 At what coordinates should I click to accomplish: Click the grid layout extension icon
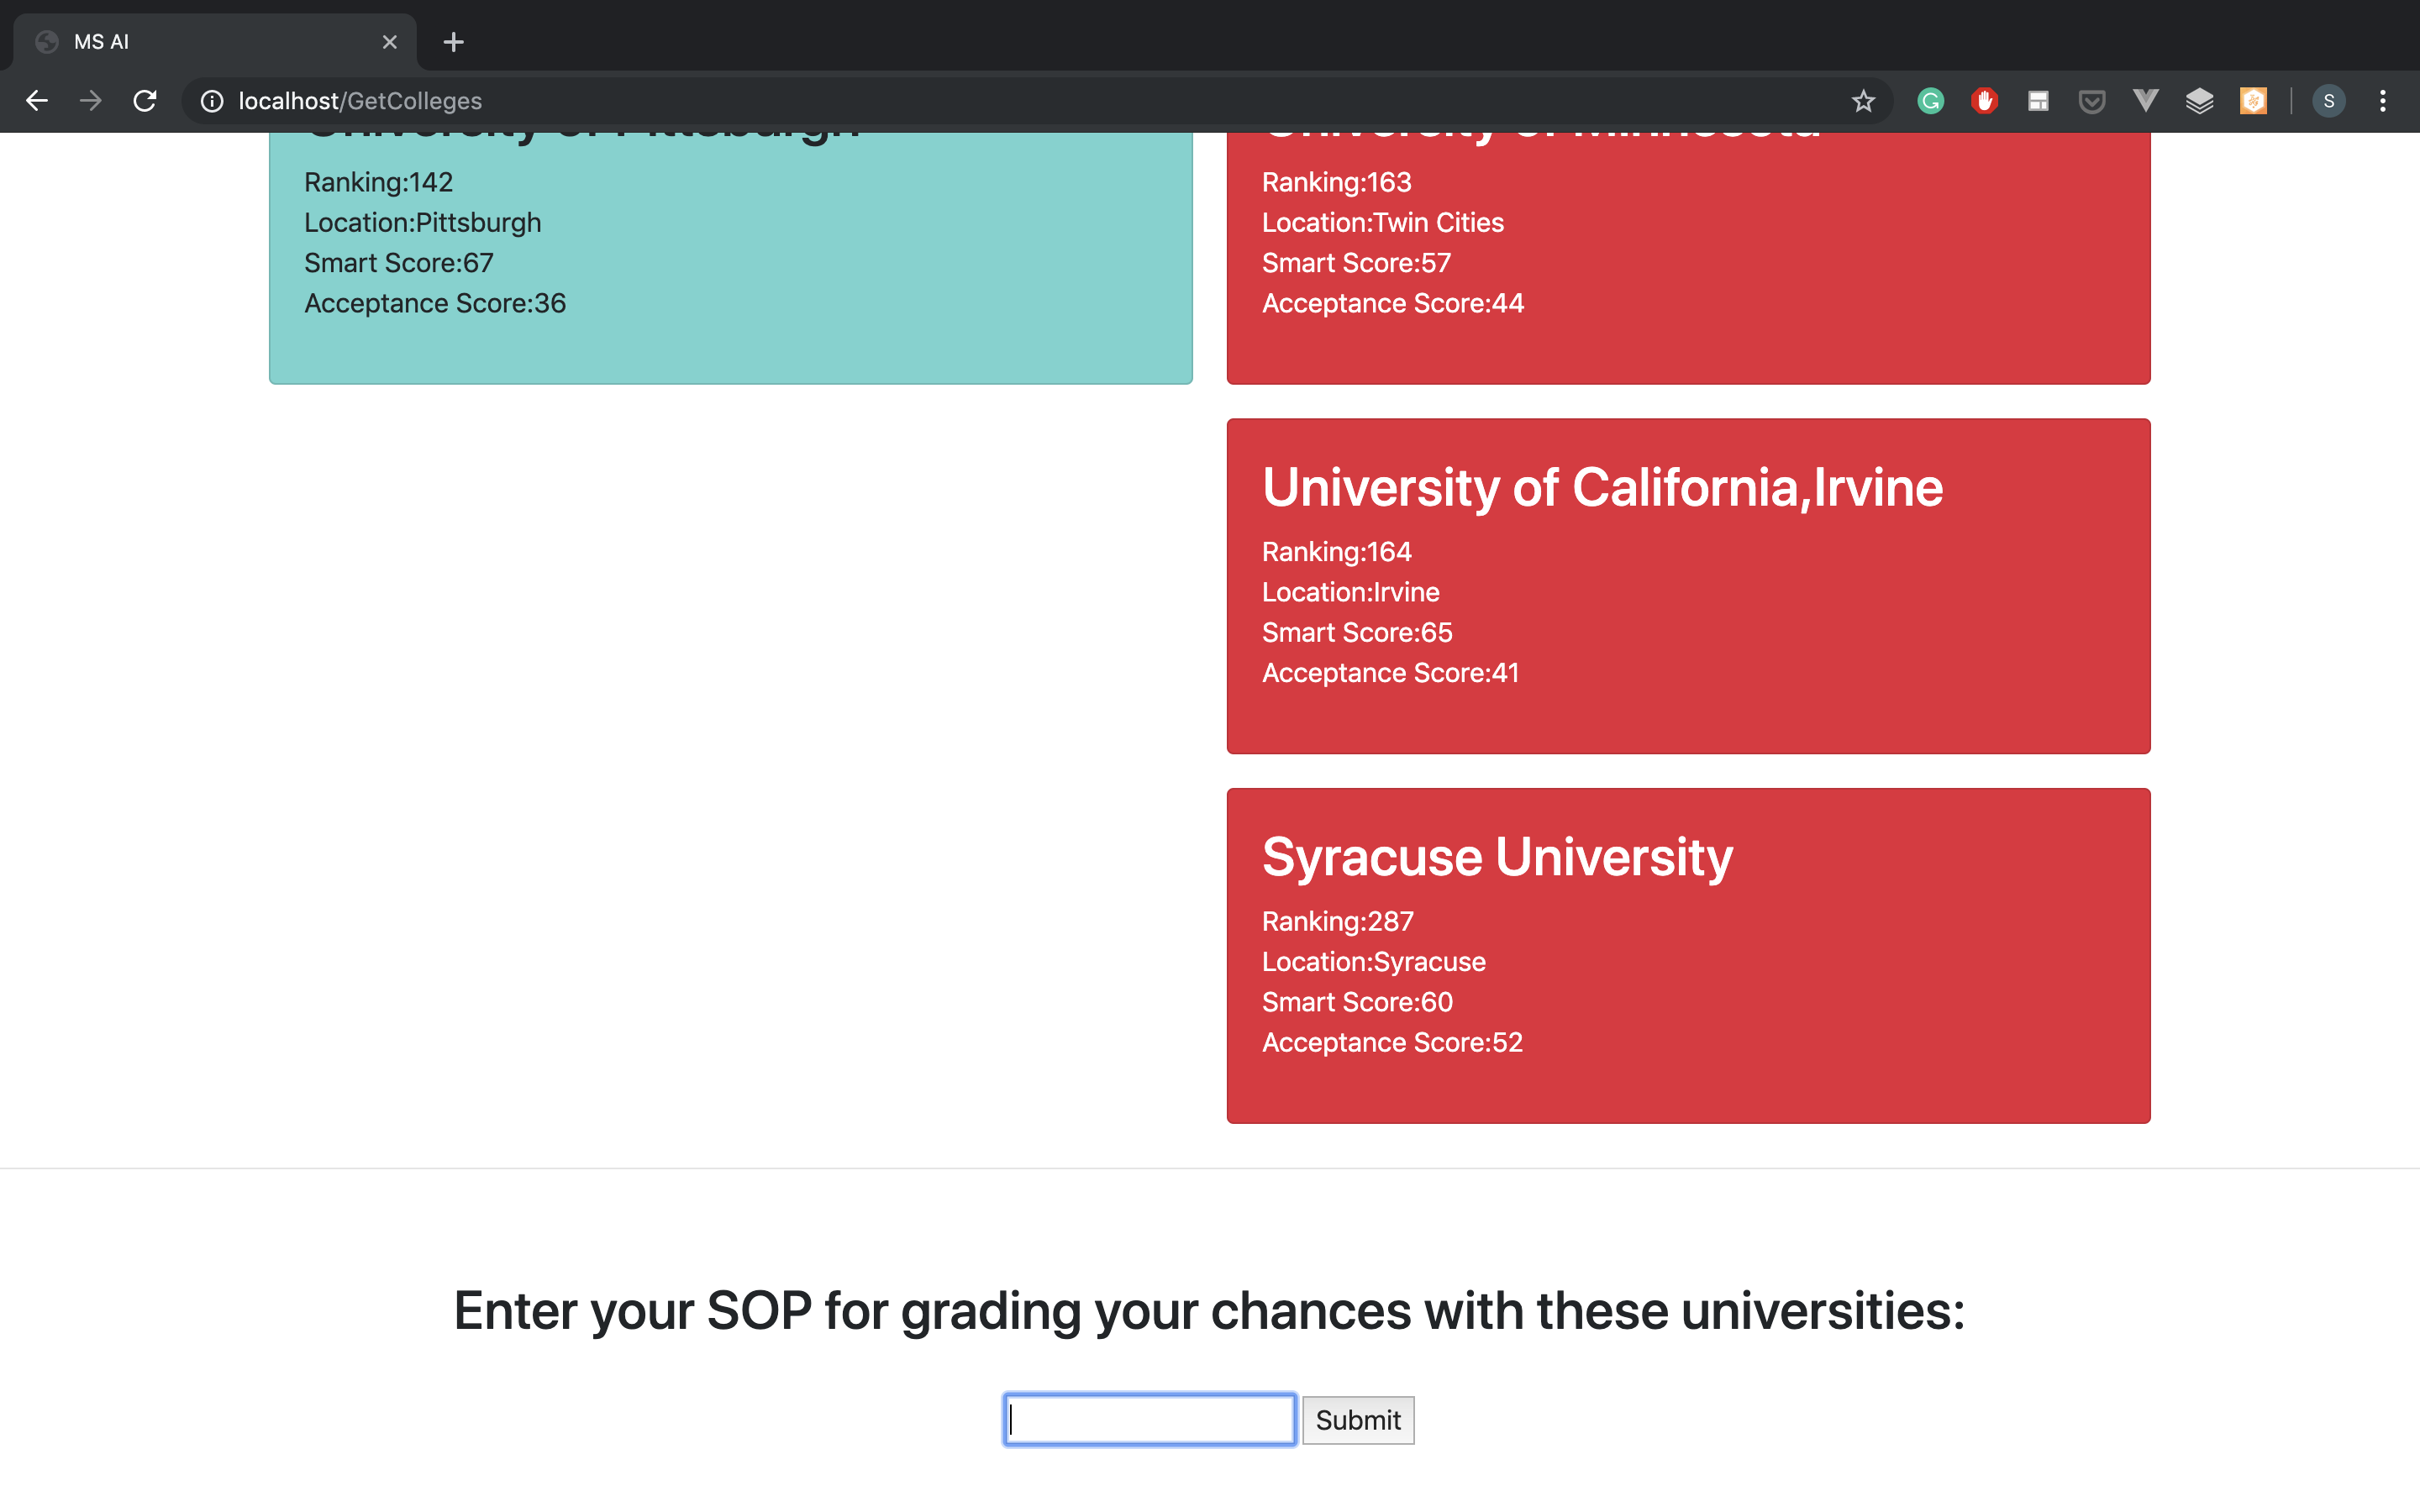tap(2038, 101)
